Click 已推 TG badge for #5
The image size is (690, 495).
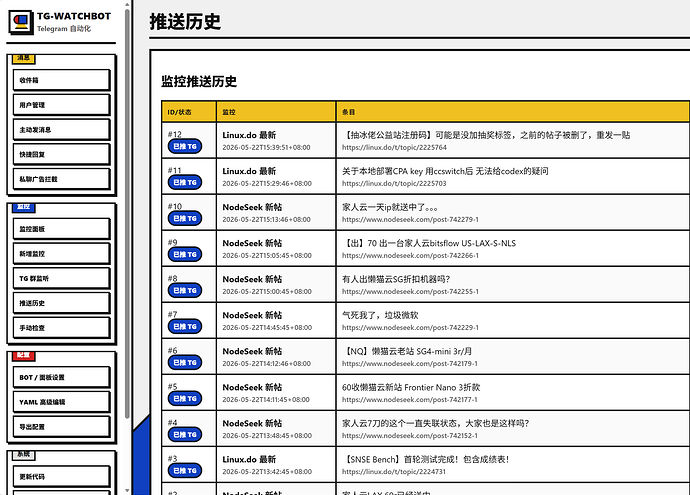pyautogui.click(x=185, y=399)
